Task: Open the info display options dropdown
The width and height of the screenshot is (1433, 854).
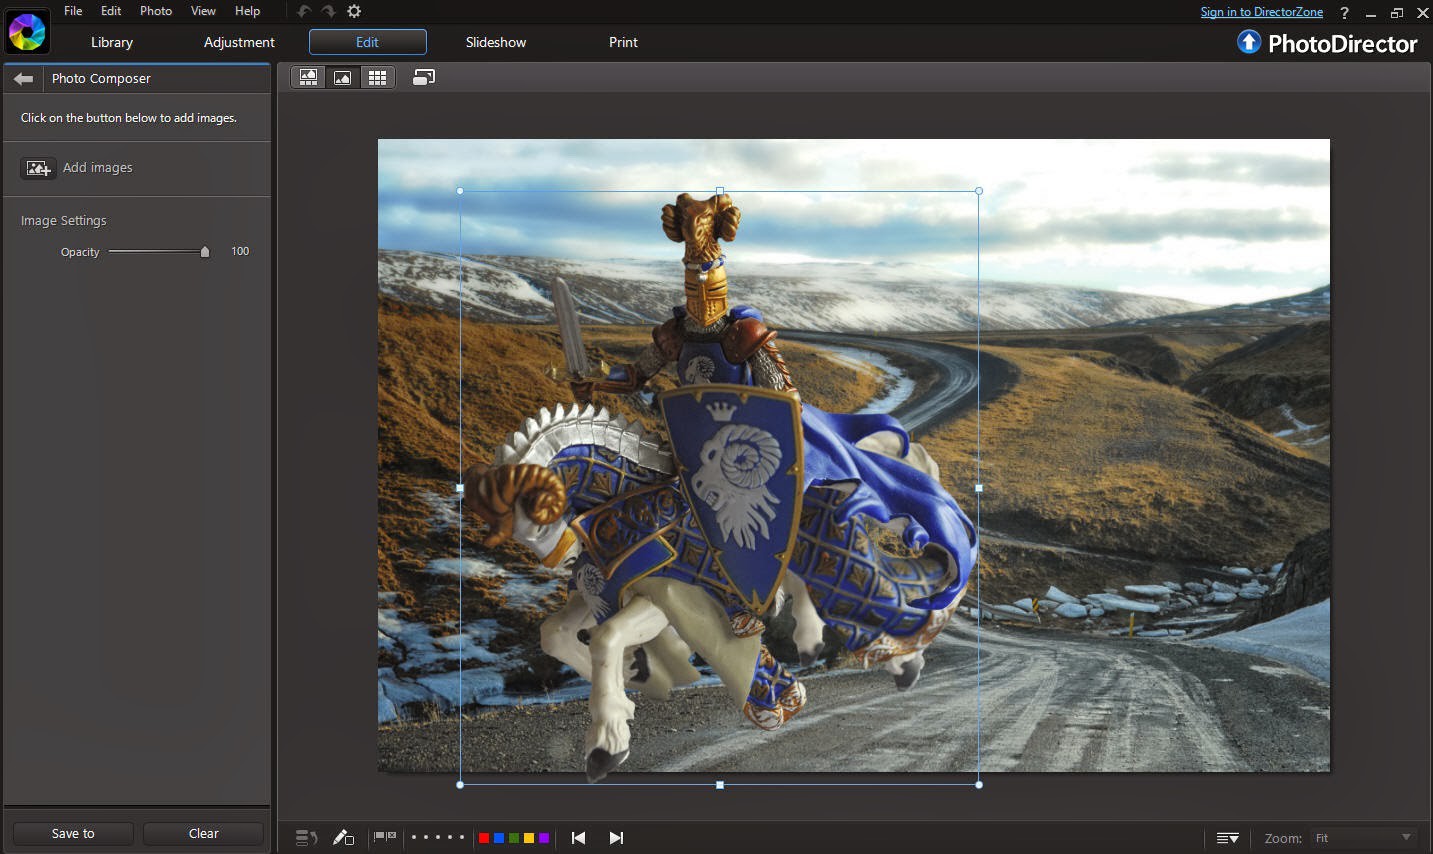Action: (1228, 838)
